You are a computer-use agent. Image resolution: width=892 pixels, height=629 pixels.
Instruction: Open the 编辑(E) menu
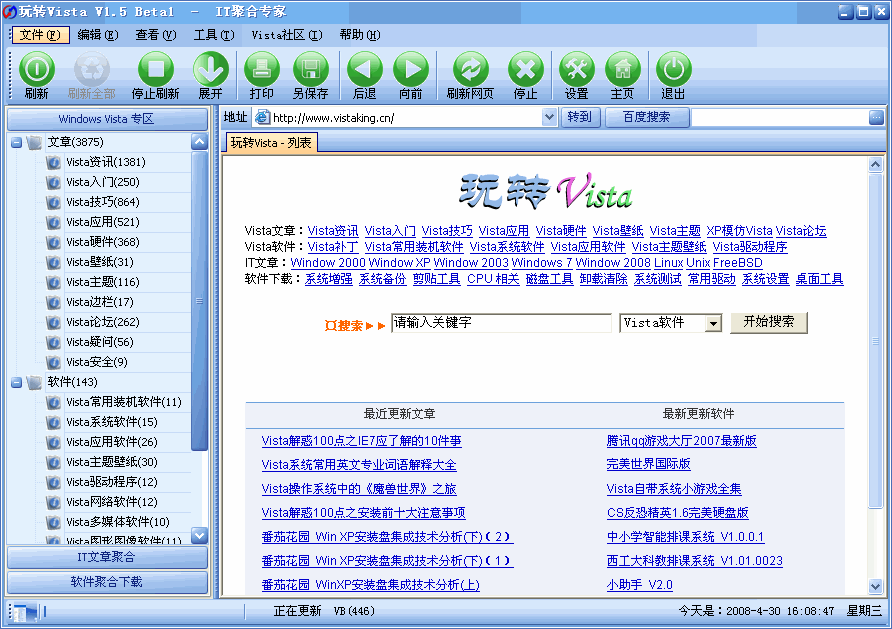point(98,35)
